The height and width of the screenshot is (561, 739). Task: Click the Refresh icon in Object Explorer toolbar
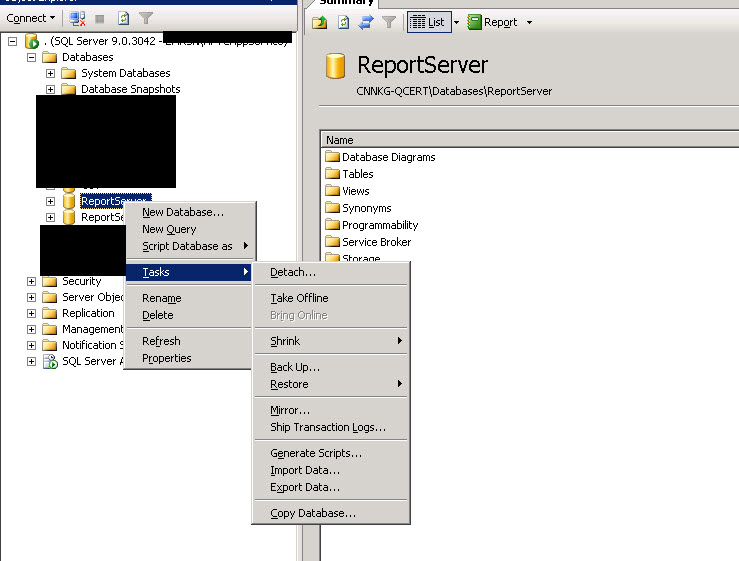(x=123, y=18)
